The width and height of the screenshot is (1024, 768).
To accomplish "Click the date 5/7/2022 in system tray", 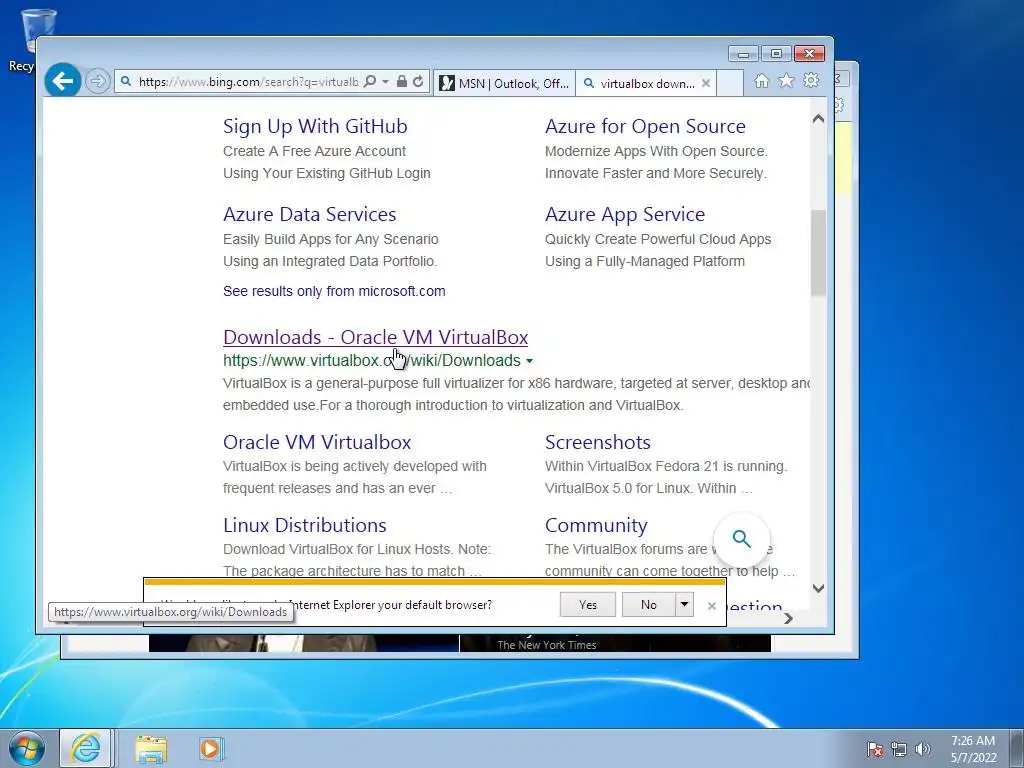I will click(973, 758).
